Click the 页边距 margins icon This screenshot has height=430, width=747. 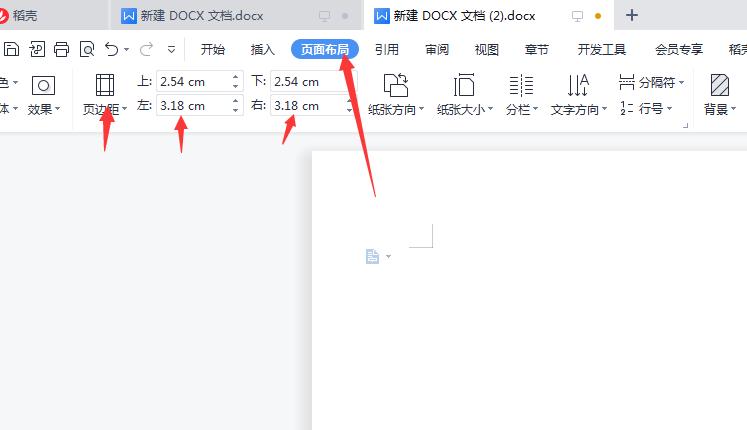coord(105,85)
